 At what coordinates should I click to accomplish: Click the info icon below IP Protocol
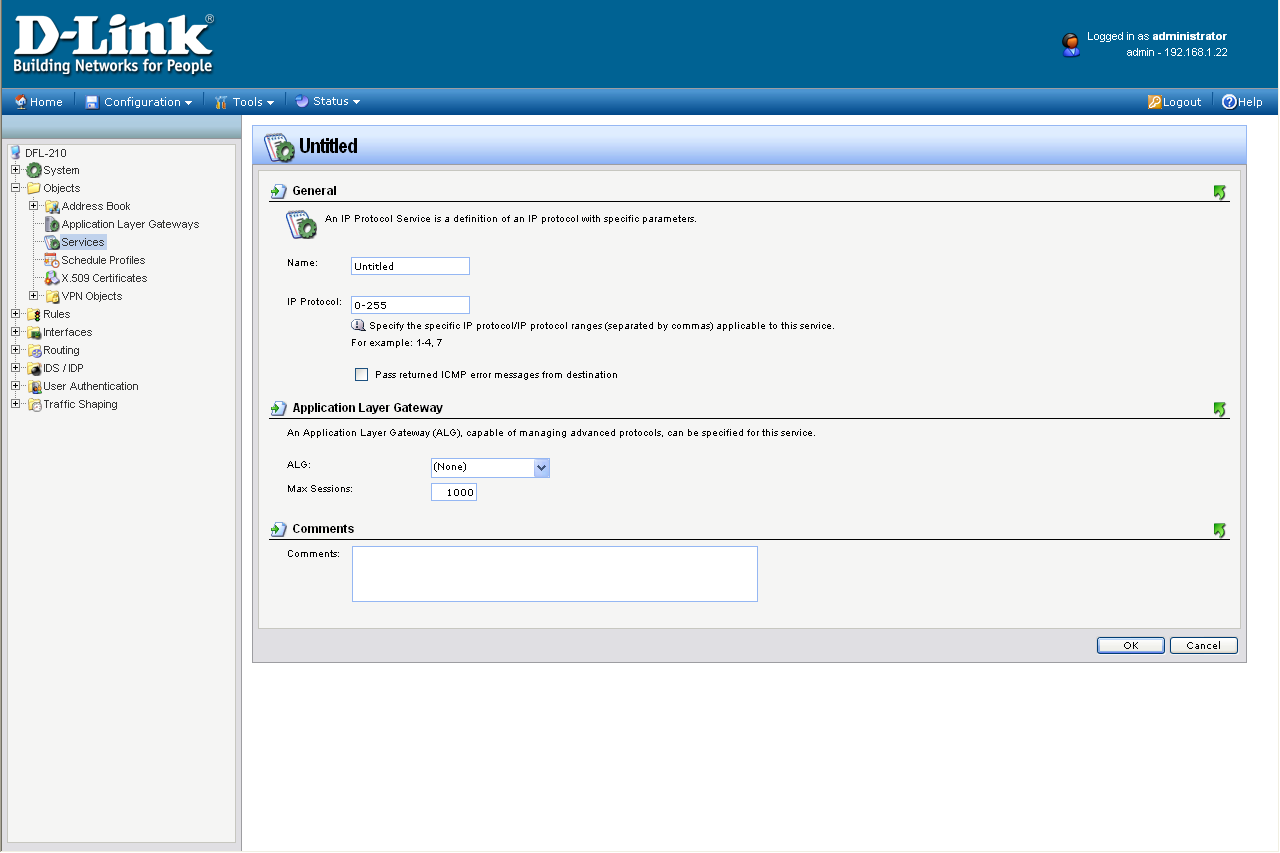pyautogui.click(x=358, y=325)
